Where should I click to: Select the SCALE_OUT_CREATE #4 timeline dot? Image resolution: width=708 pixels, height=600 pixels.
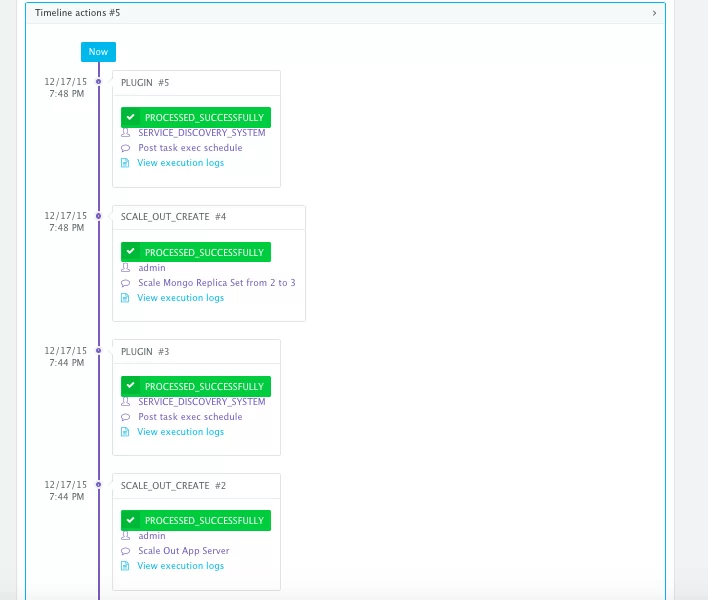(98, 216)
